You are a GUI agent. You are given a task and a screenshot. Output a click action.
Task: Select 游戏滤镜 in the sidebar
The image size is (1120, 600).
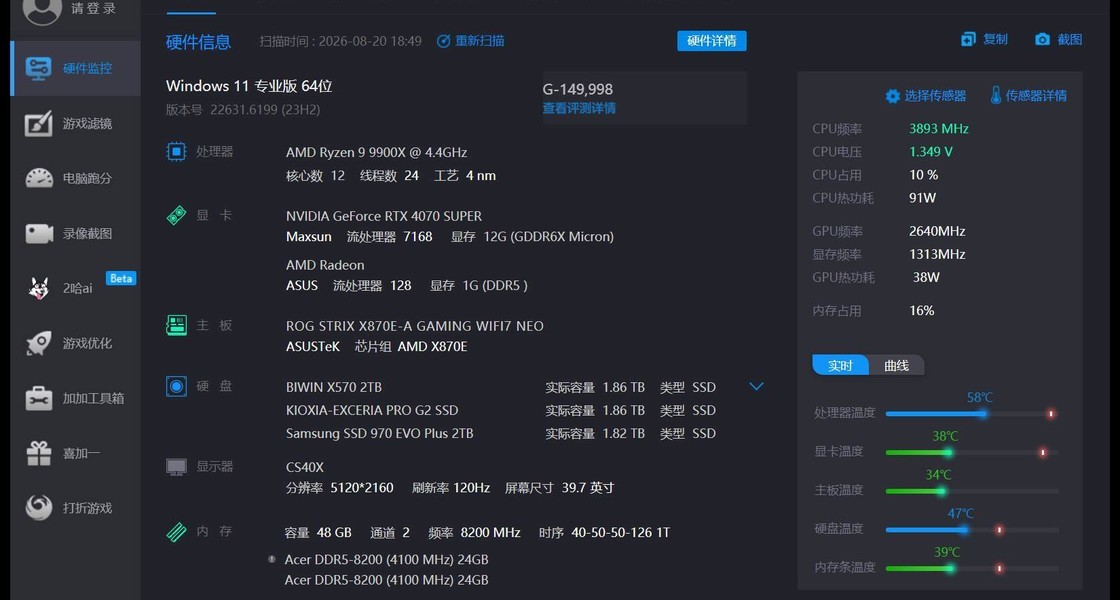click(x=87, y=124)
